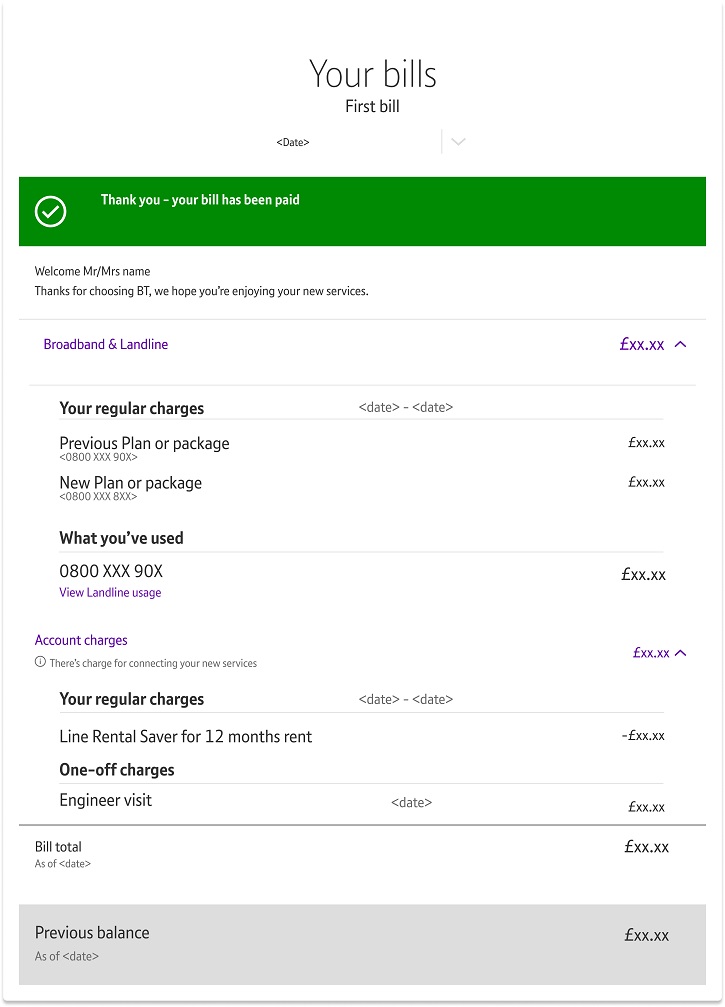The width and height of the screenshot is (725, 1007).
Task: Select the Previous balance row
Action: coord(92,933)
